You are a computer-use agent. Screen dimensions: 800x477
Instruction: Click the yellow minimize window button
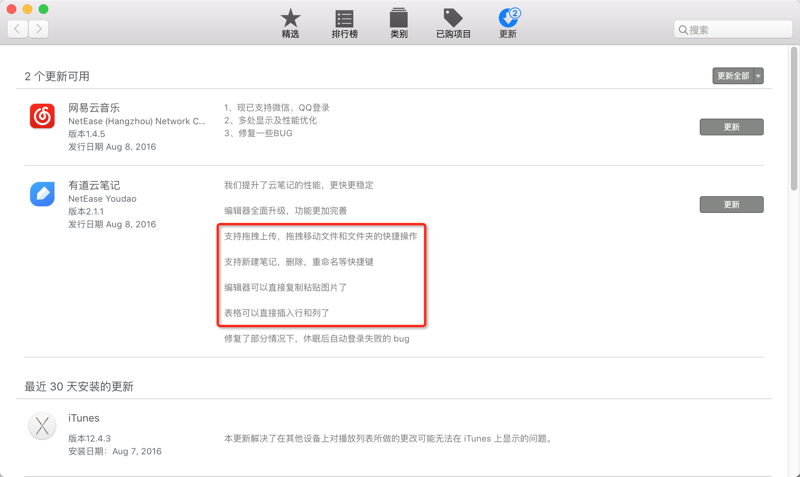click(x=28, y=9)
